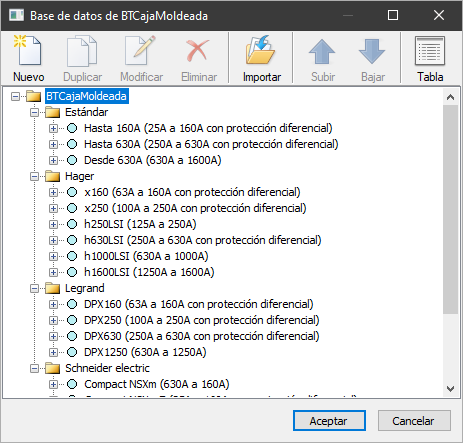Click the Subir up arrow icon
The height and width of the screenshot is (443, 463).
tap(322, 51)
